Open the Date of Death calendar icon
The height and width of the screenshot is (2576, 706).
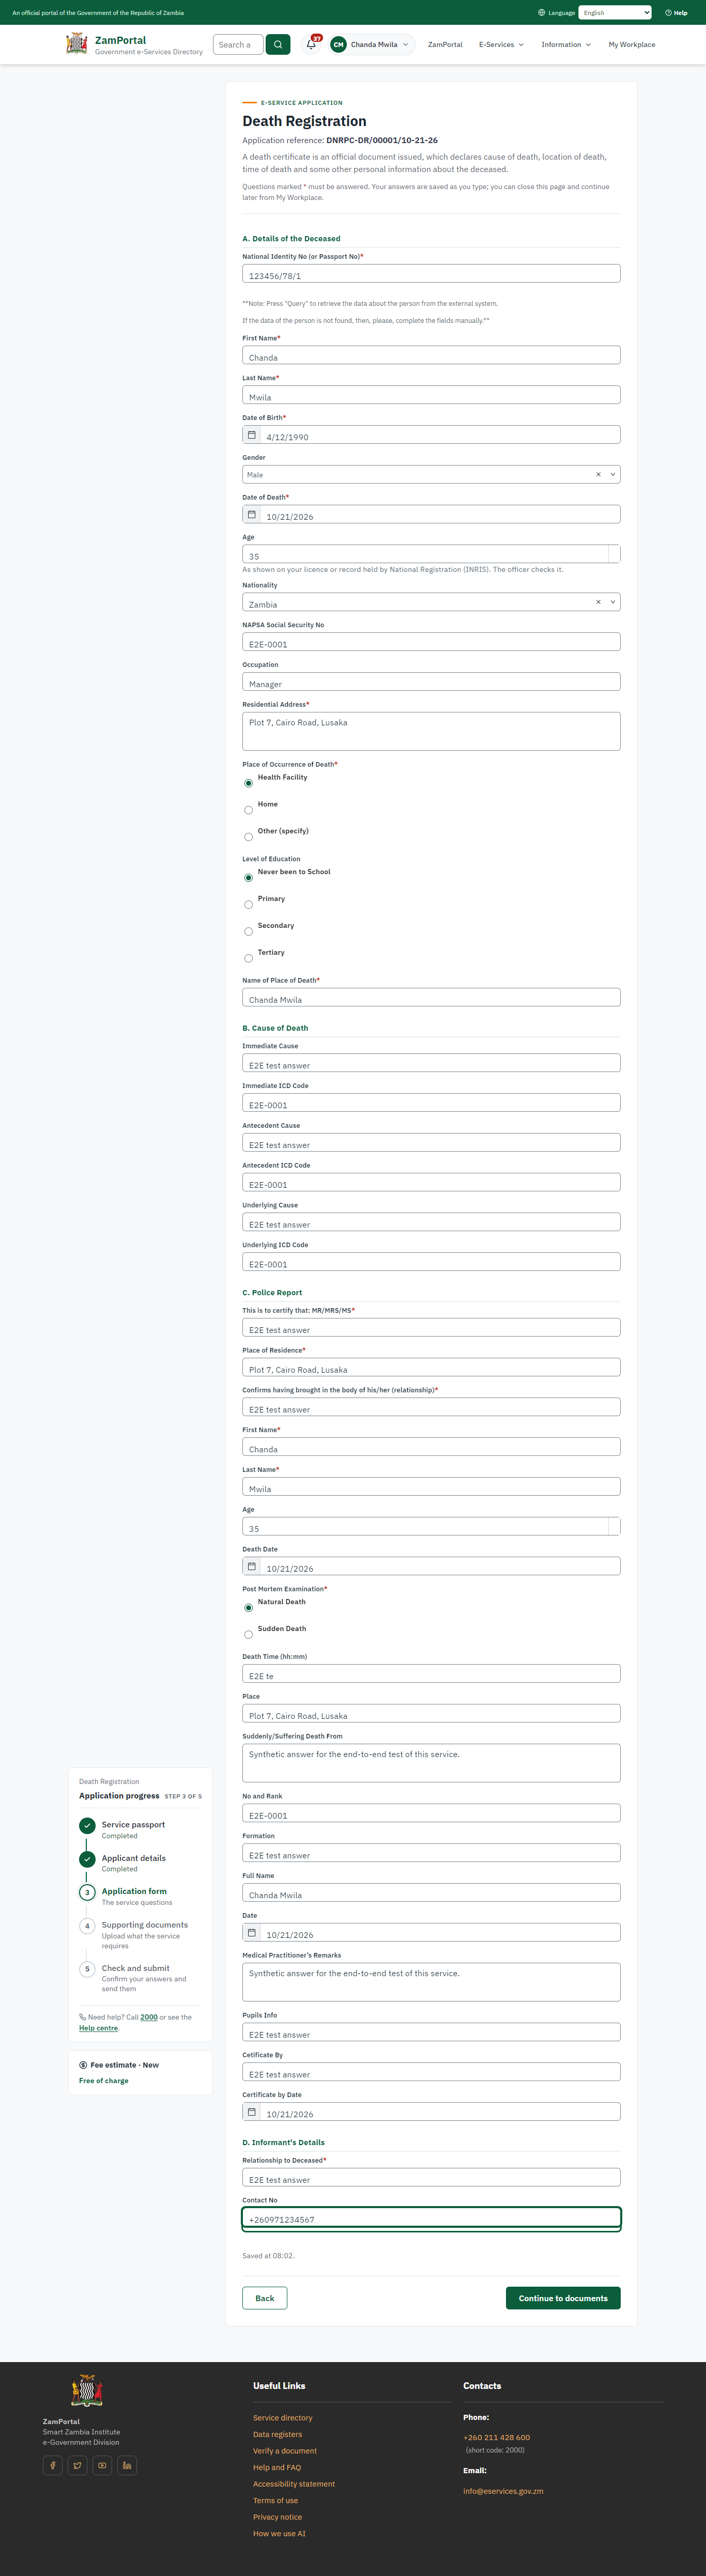(251, 514)
